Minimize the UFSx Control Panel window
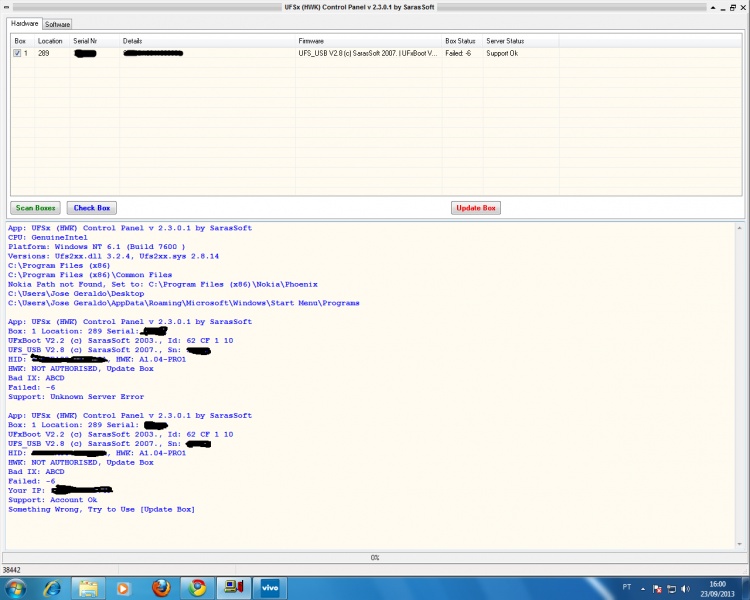 (x=723, y=8)
